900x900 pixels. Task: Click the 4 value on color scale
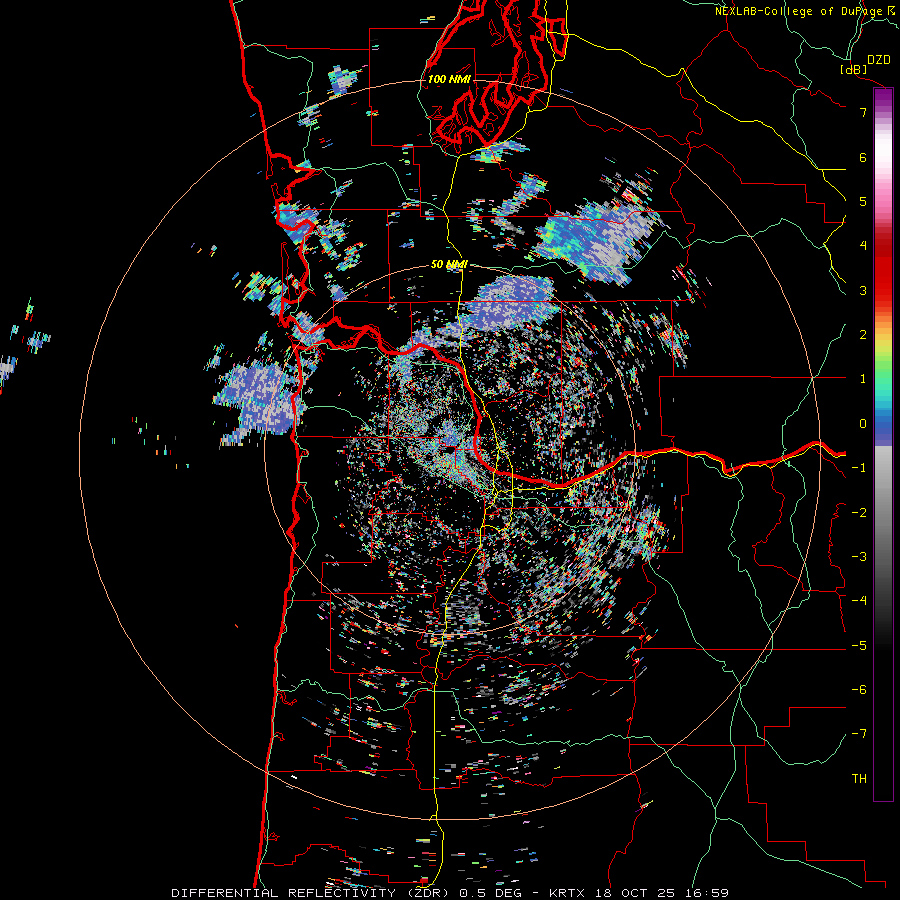[x=863, y=246]
